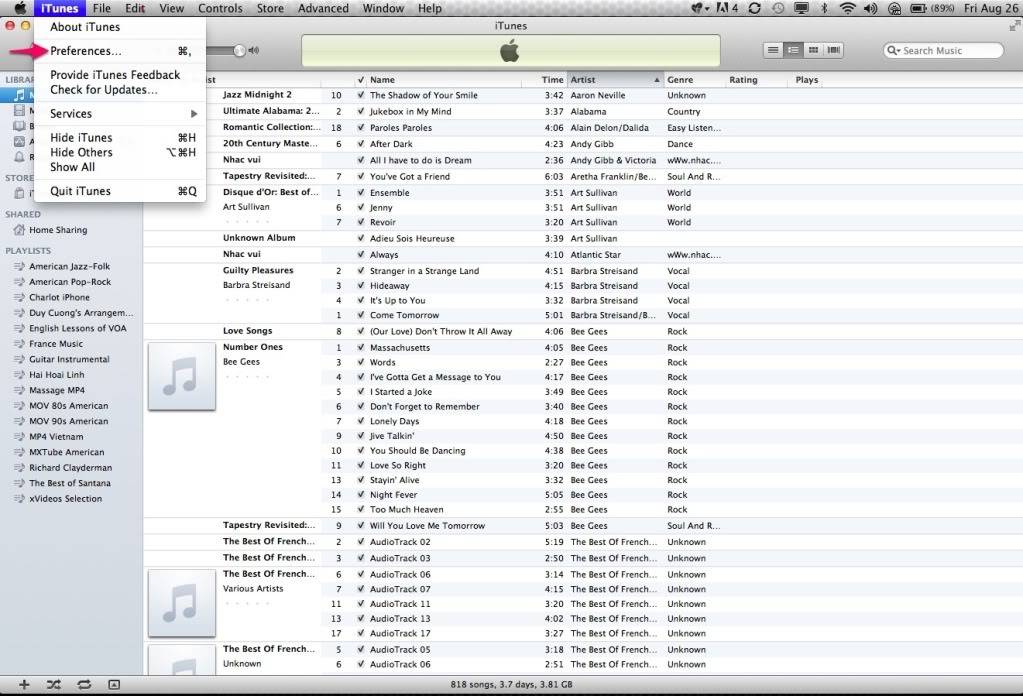Click the Massage MP4 playlist icon

pos(19,390)
